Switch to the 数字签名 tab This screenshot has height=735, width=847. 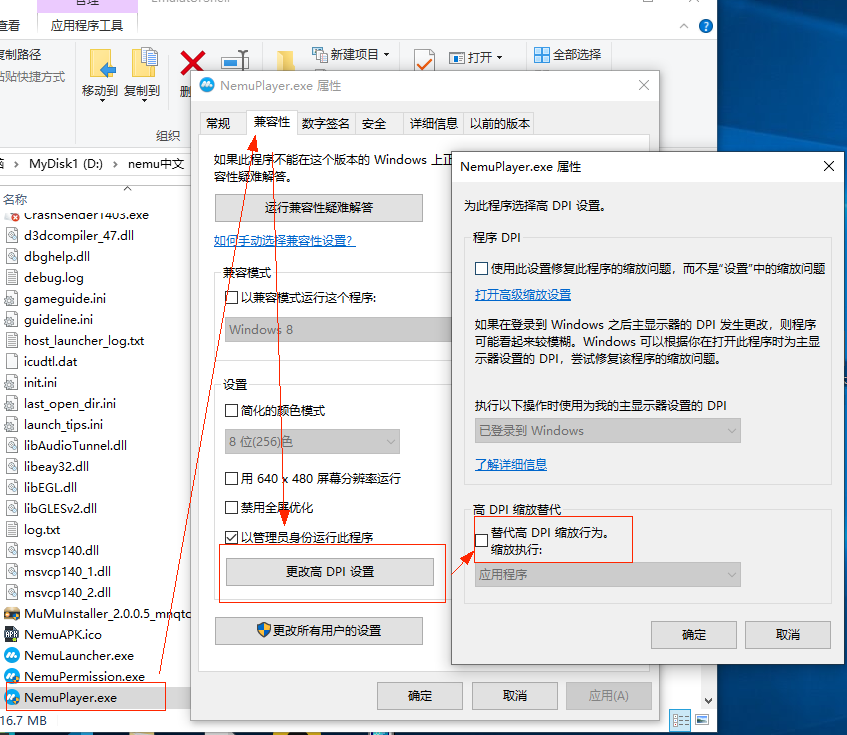(325, 124)
